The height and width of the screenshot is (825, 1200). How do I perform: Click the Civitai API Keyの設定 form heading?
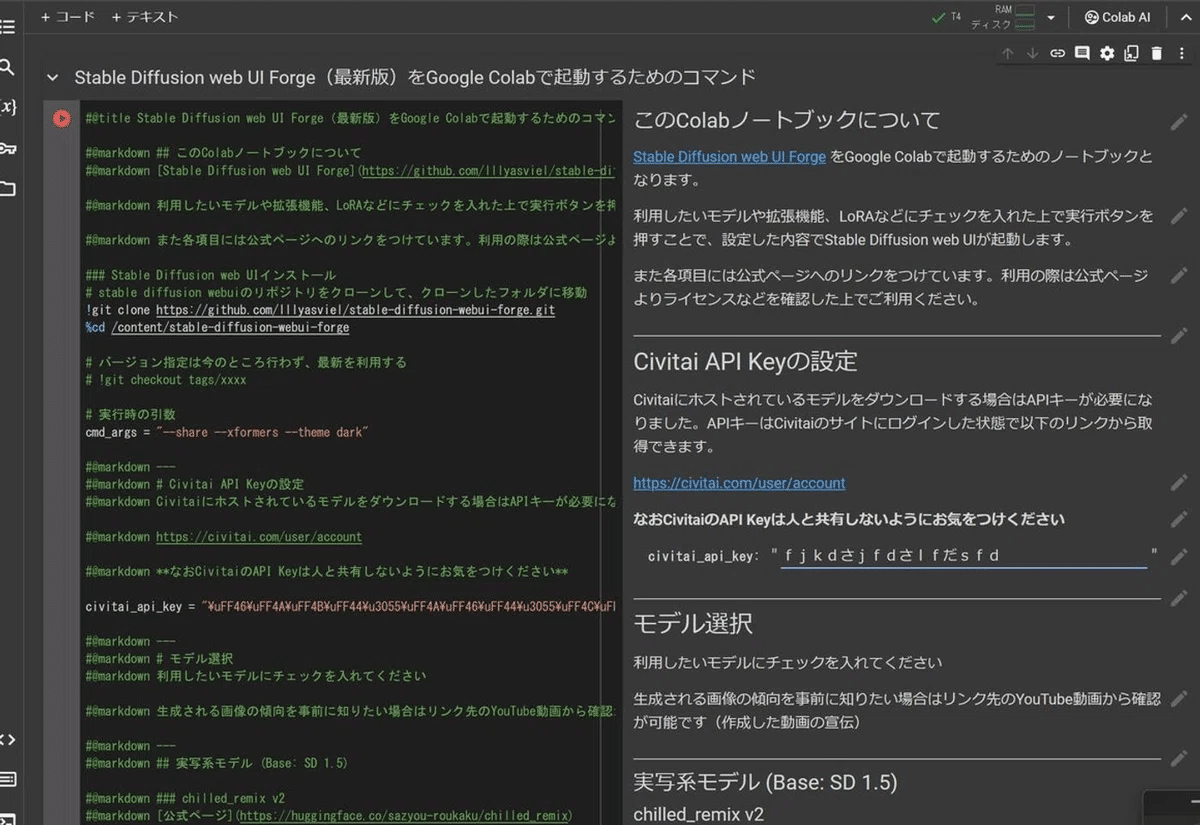point(745,361)
